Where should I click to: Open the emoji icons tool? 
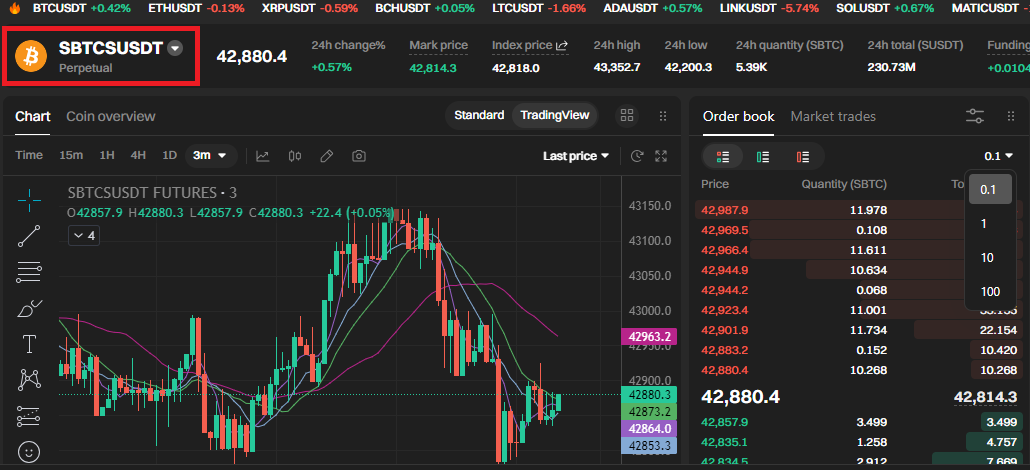click(x=30, y=452)
